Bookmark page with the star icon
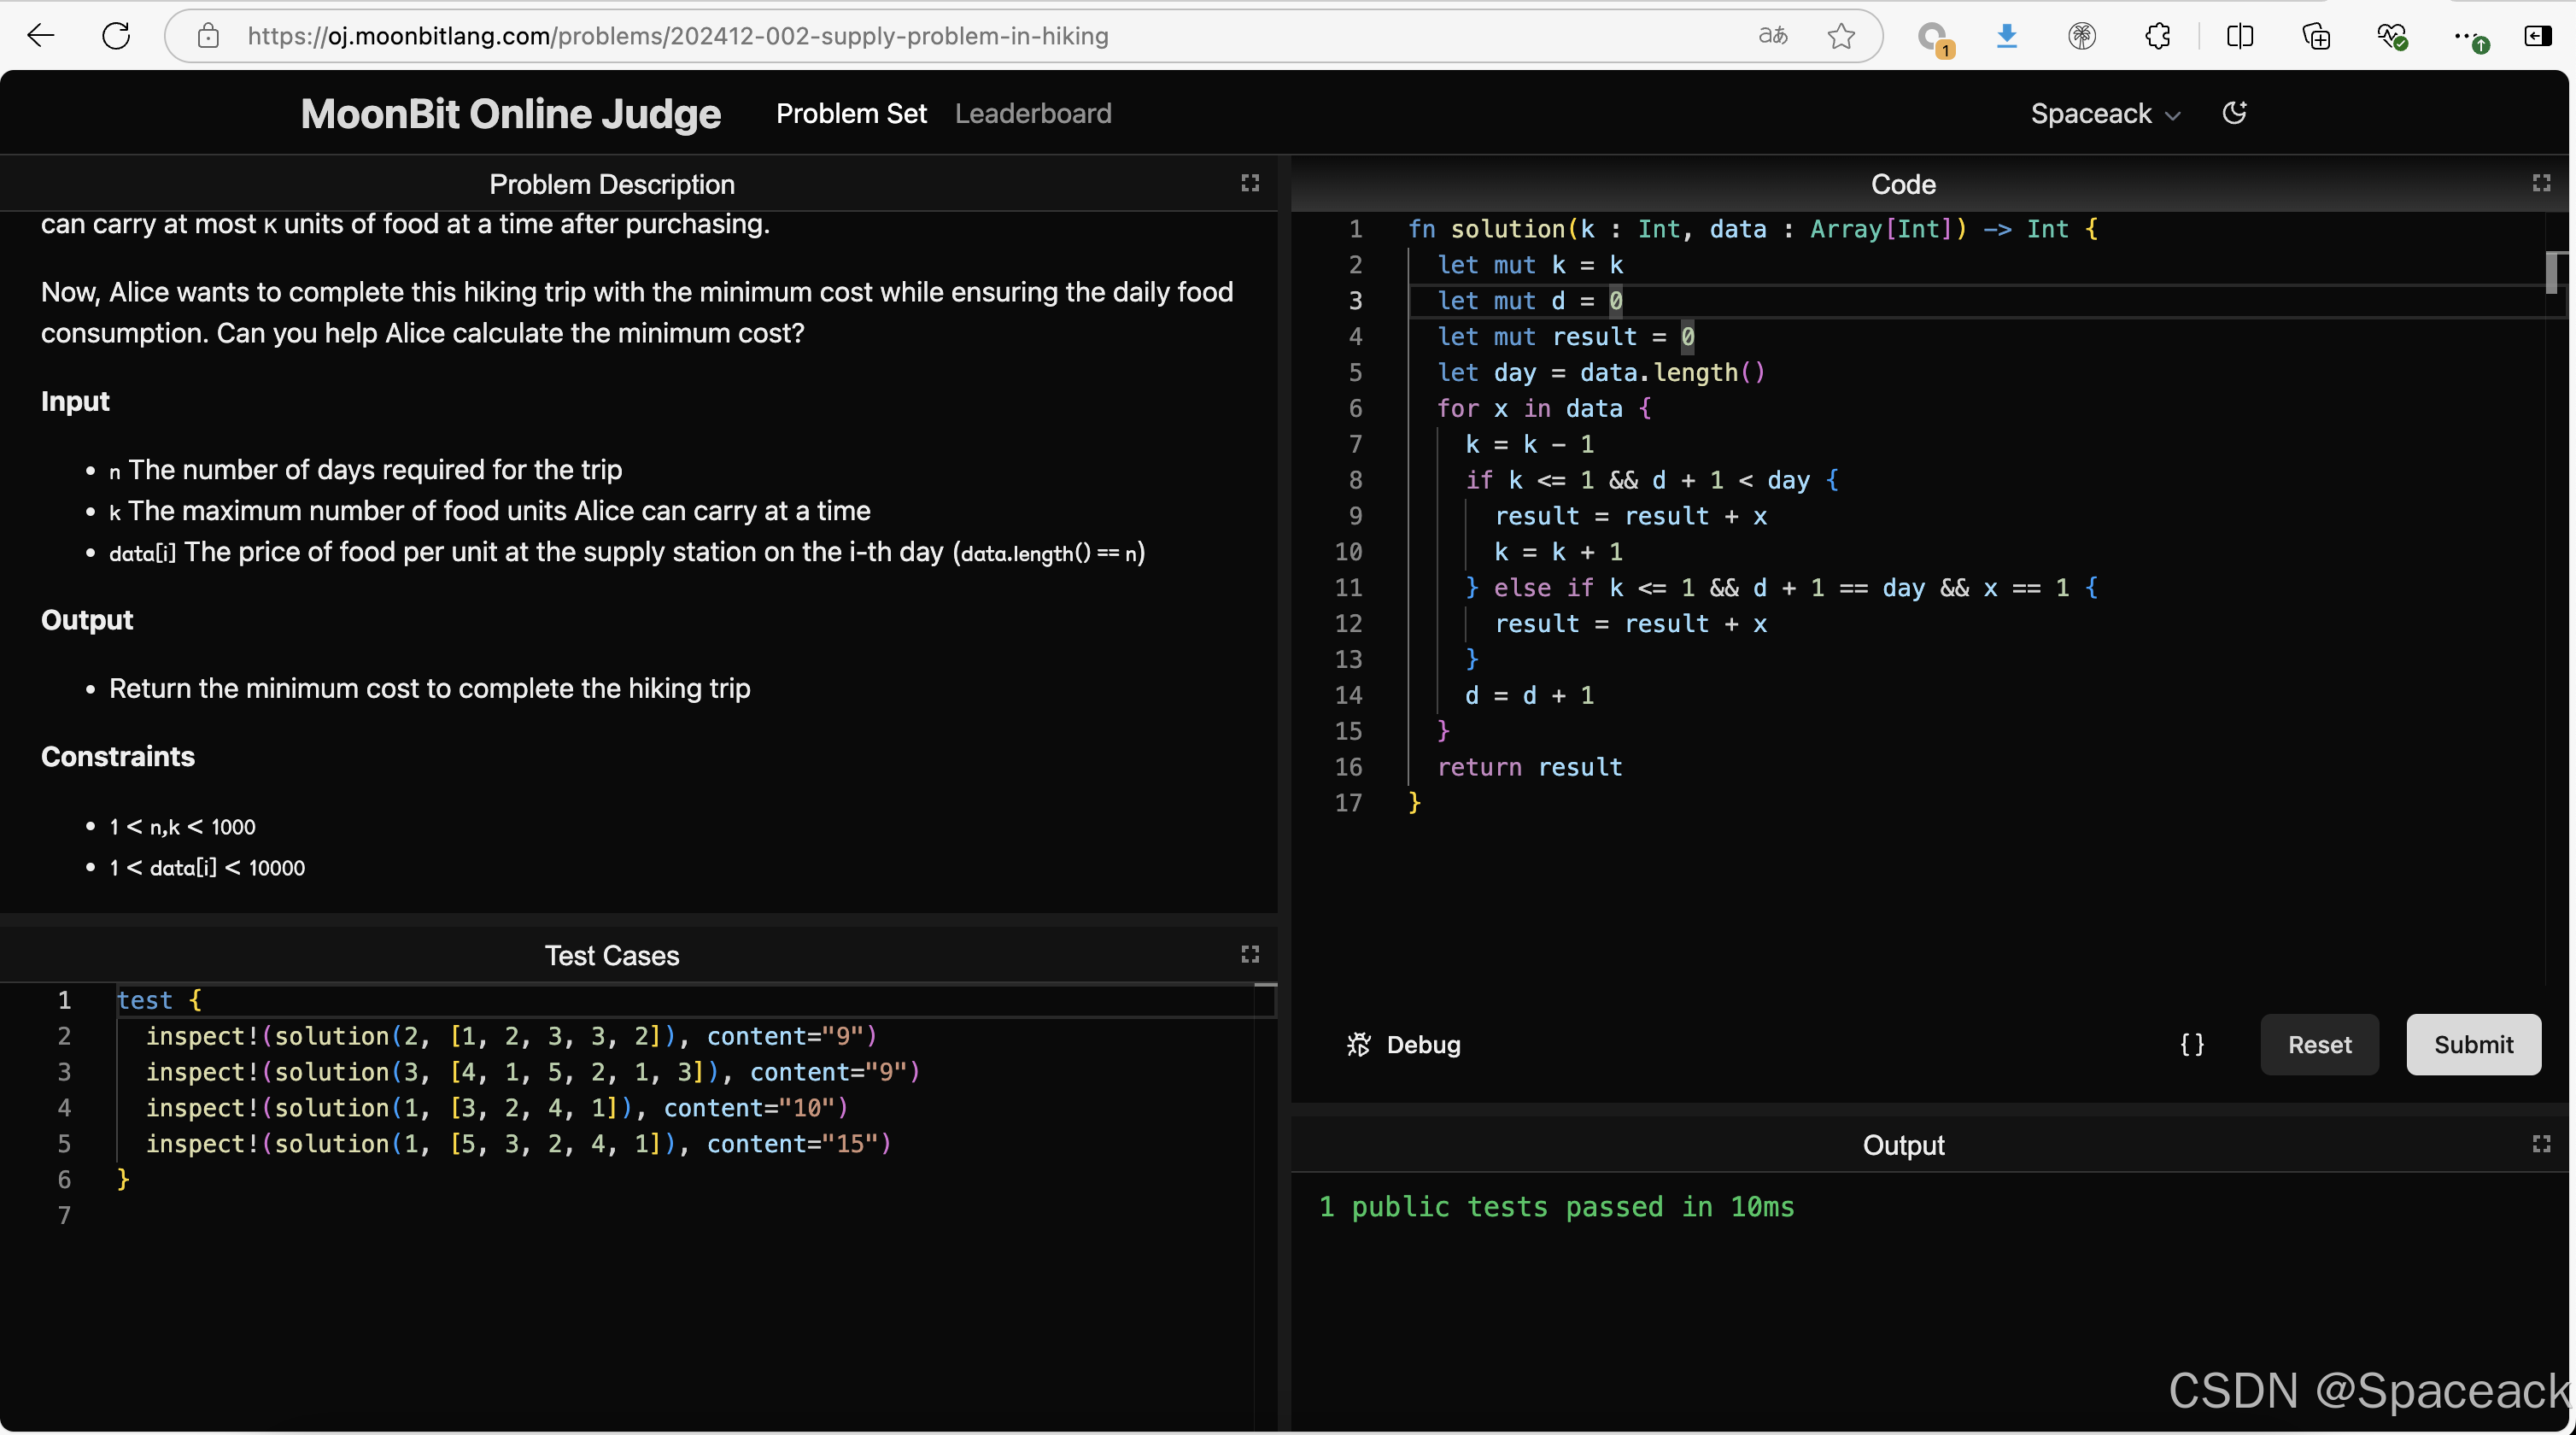The width and height of the screenshot is (2576, 1435). (1841, 36)
